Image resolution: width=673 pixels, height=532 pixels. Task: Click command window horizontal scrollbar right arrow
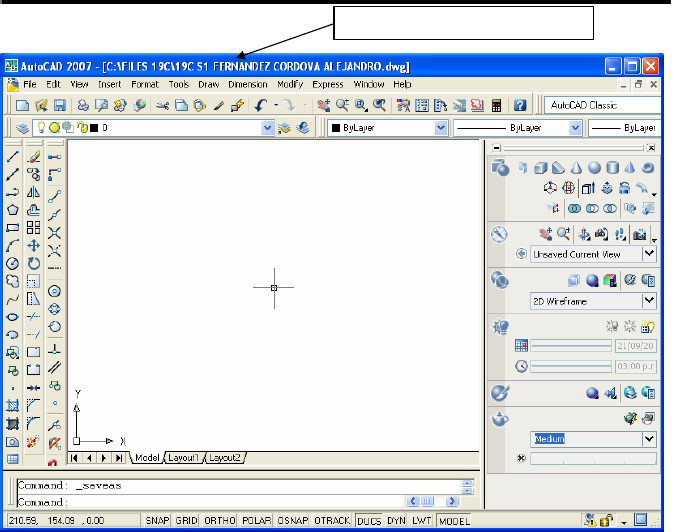(x=452, y=501)
